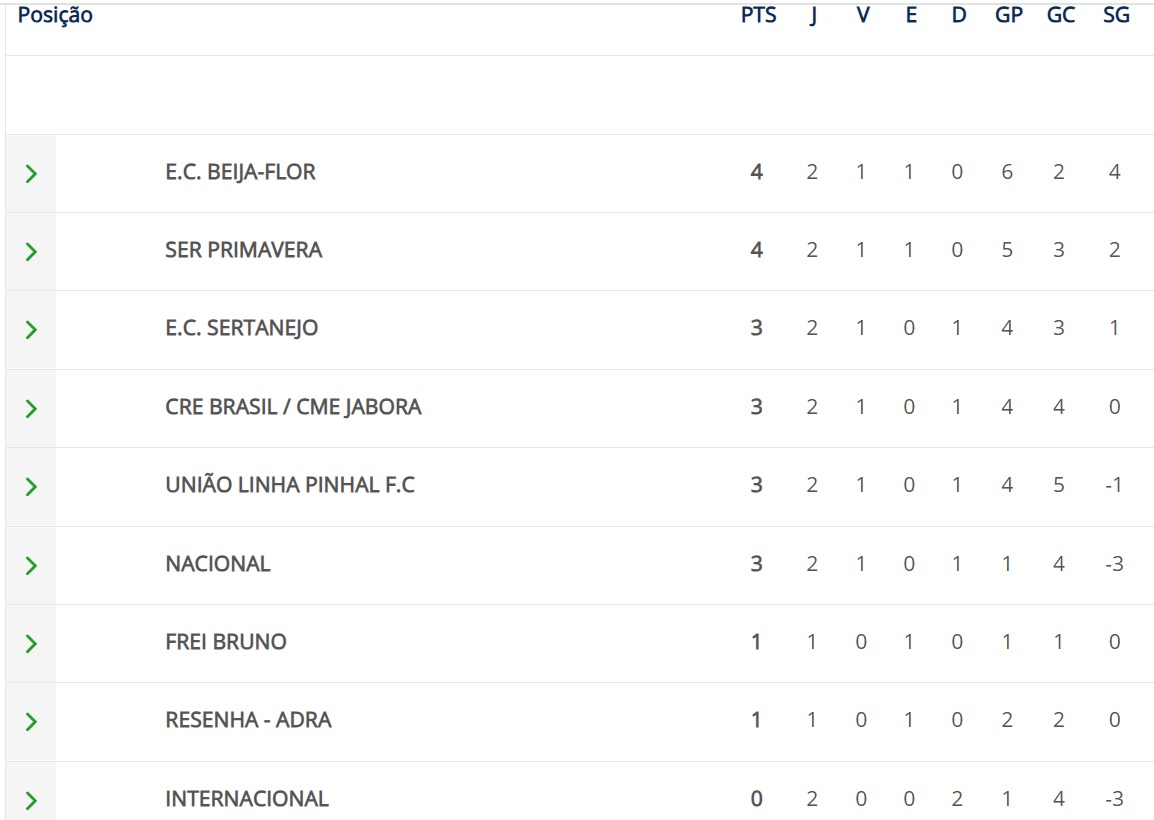Click the FREI BRUNO team name
The image size is (1154, 820).
(226, 642)
